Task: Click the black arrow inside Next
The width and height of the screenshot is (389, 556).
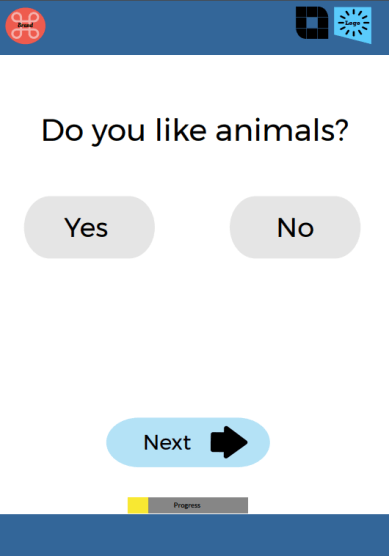Action: [229, 442]
